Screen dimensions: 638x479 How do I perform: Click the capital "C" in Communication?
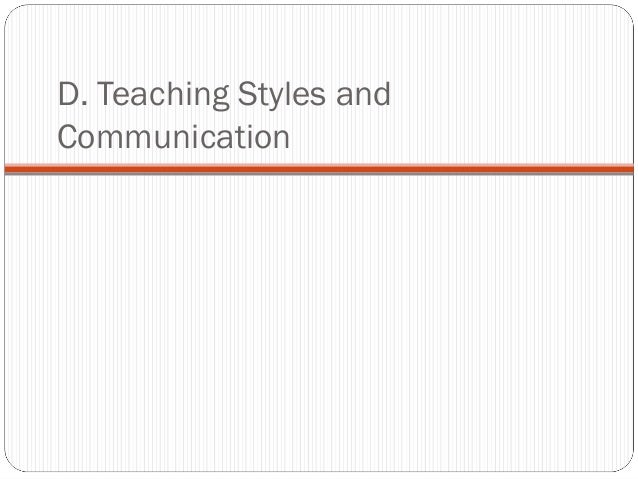click(x=69, y=137)
